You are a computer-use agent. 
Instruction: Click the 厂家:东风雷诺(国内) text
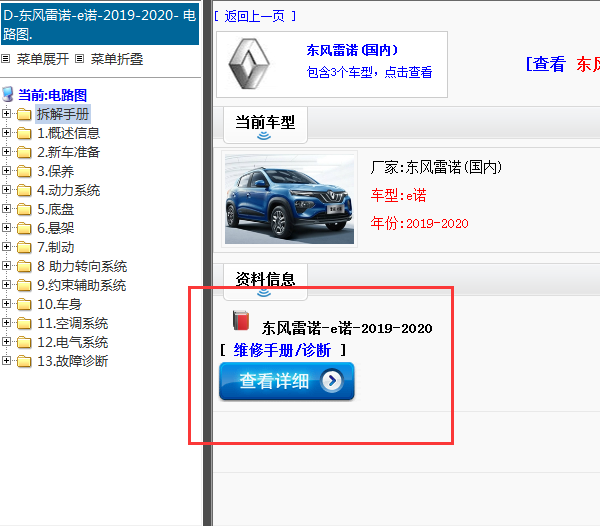(x=436, y=167)
